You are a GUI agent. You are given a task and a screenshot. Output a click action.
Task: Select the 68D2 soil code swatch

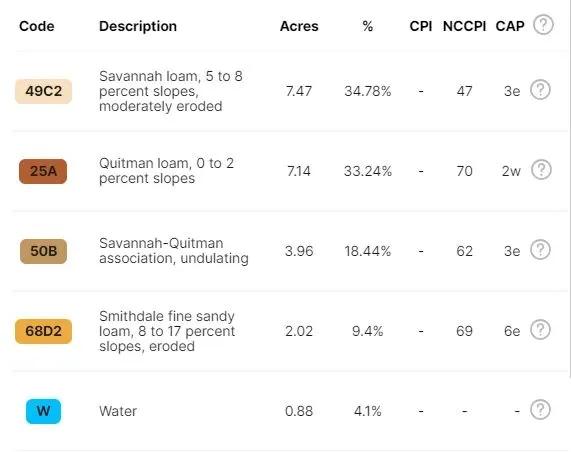coord(43,331)
